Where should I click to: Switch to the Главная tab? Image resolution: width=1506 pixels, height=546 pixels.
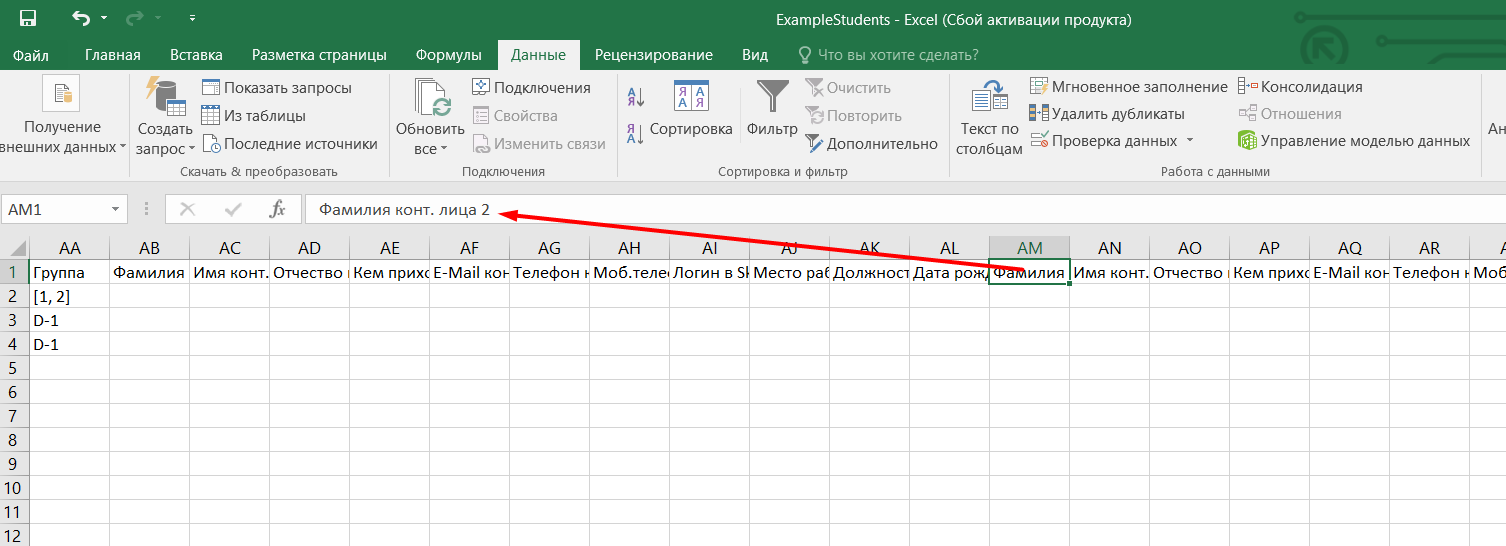[x=113, y=55]
